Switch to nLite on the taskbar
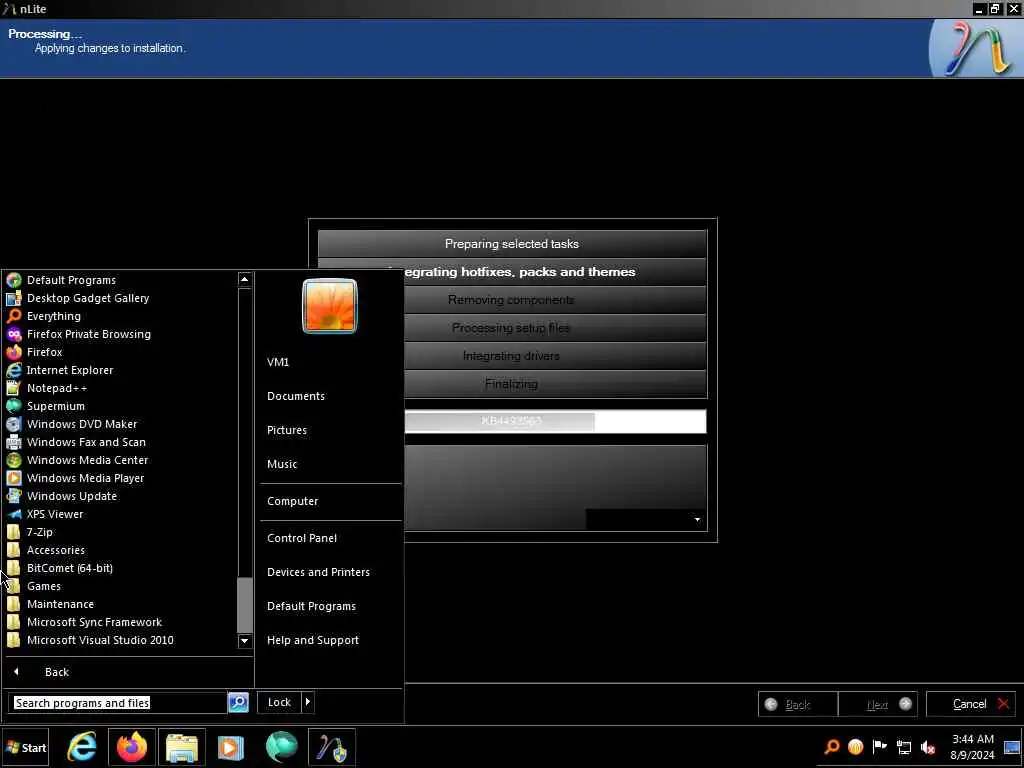The height and width of the screenshot is (768, 1024). click(x=332, y=747)
